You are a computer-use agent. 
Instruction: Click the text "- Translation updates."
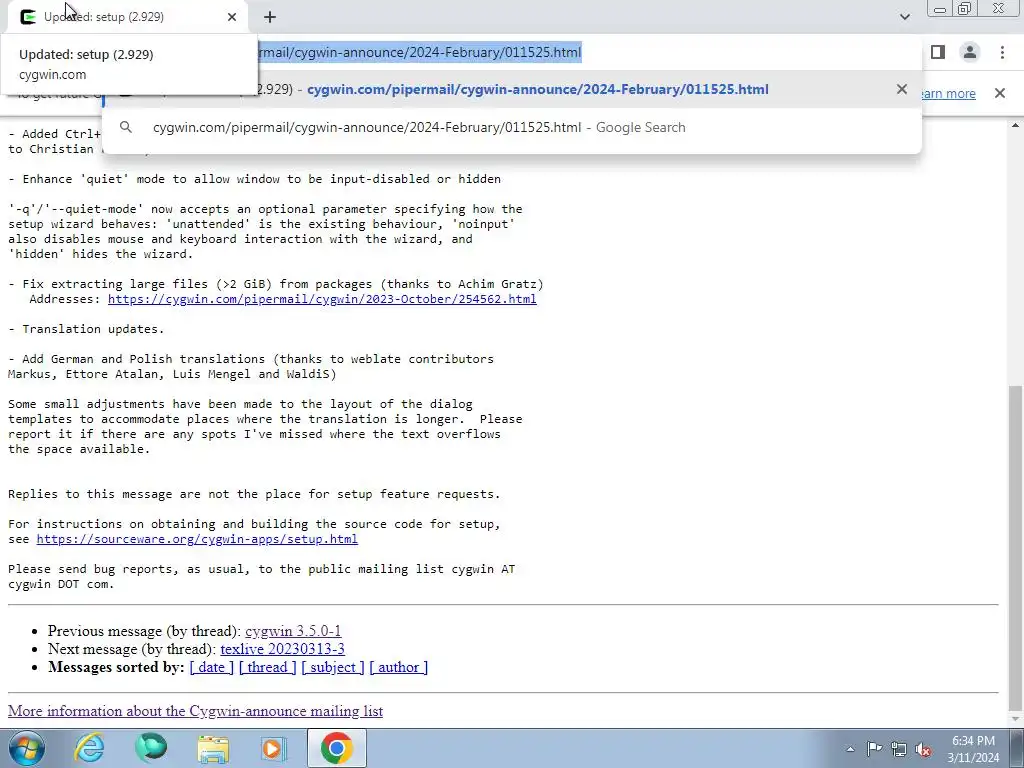pos(86,329)
